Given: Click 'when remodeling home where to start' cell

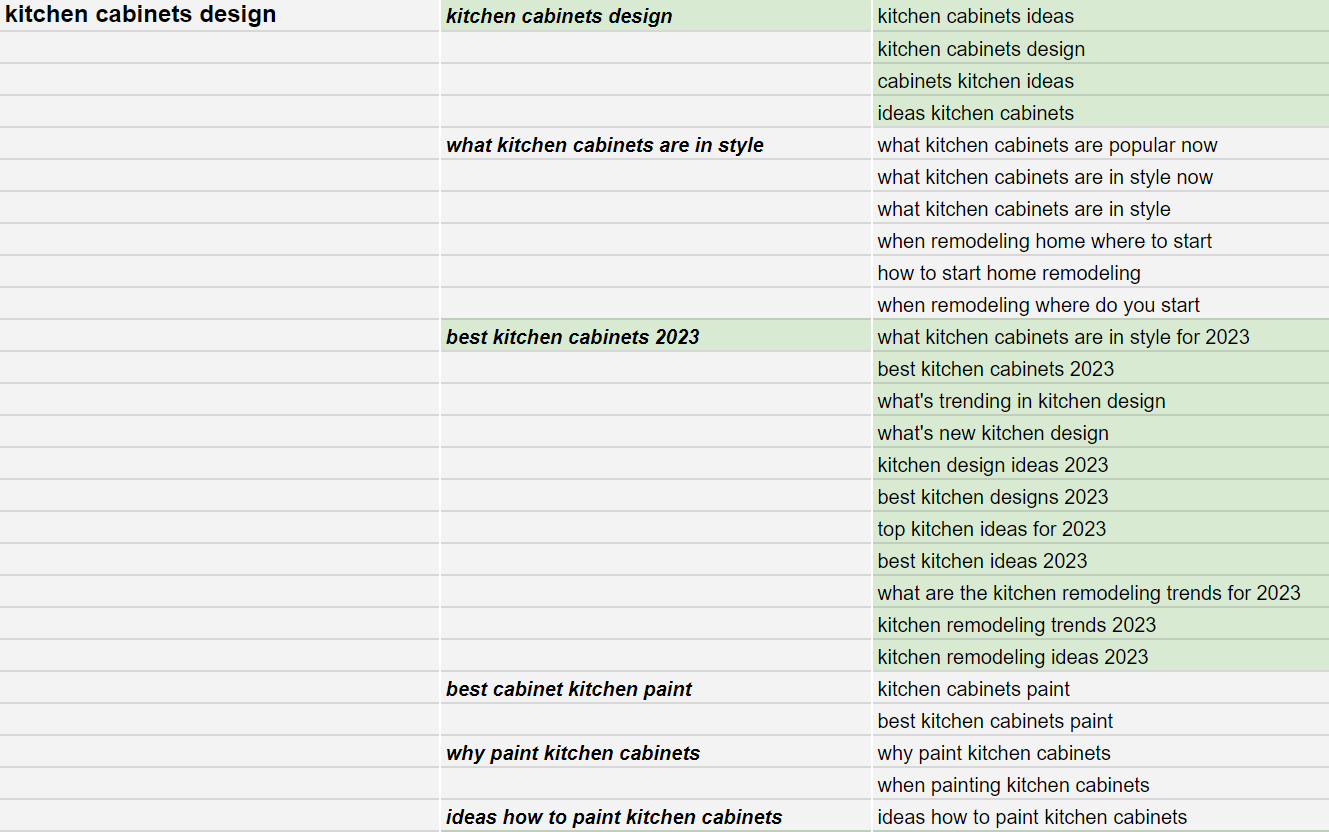Looking at the screenshot, I should [x=1100, y=240].
